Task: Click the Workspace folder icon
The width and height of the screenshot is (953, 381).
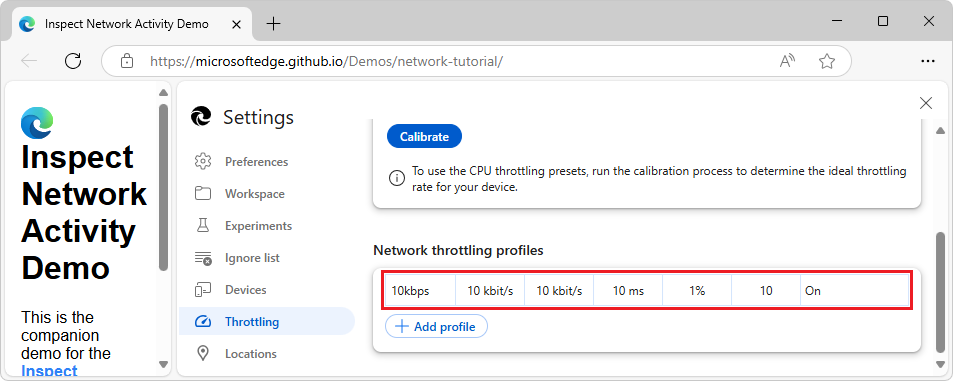Action: pos(202,194)
